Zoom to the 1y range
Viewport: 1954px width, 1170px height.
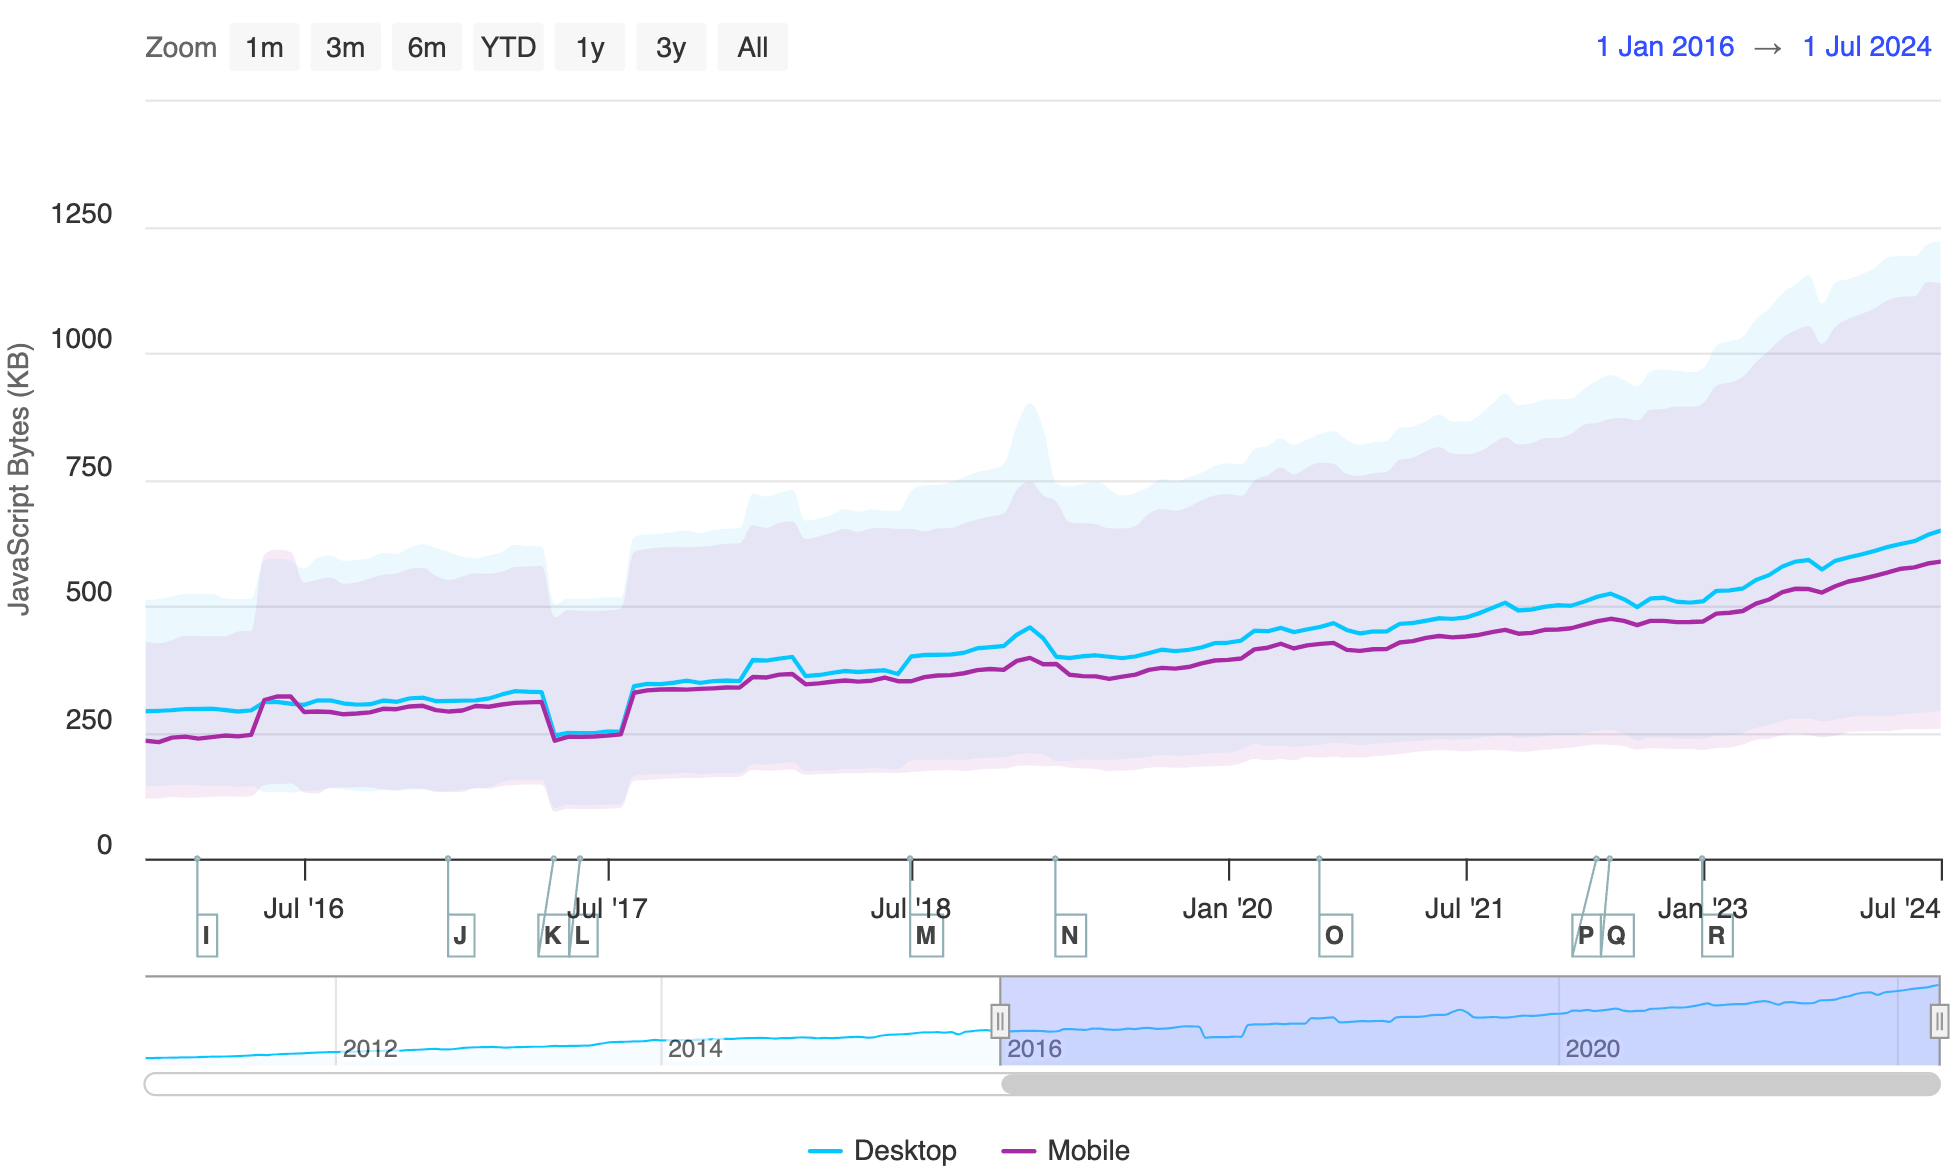590,47
